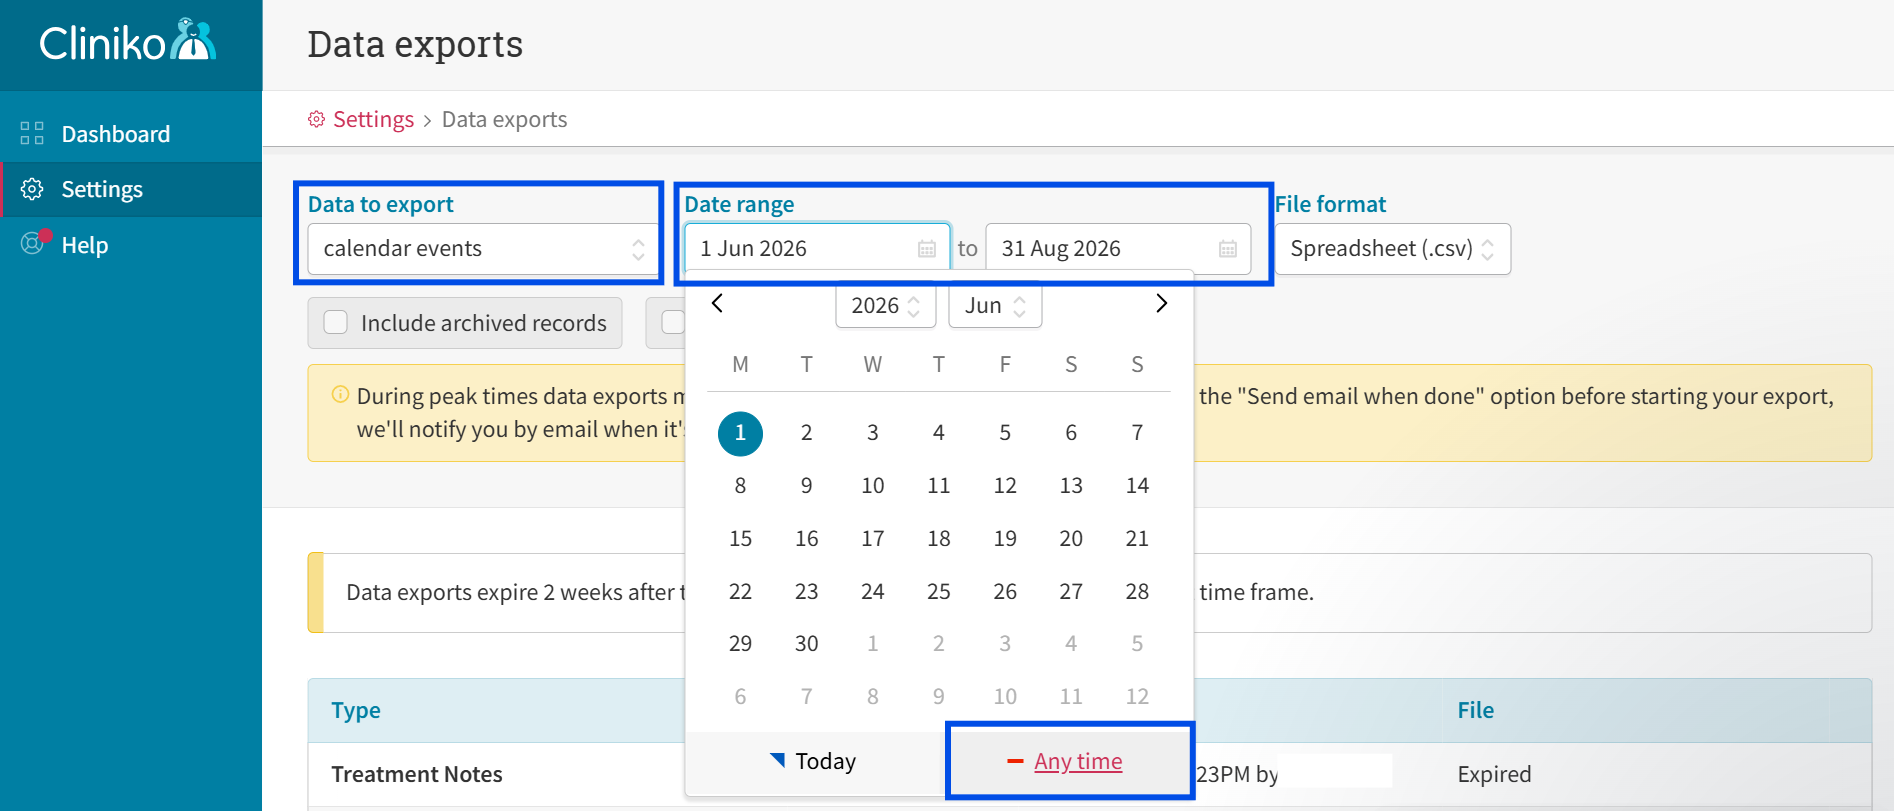Click the Cliniko logo
1894x811 pixels.
coord(127,42)
